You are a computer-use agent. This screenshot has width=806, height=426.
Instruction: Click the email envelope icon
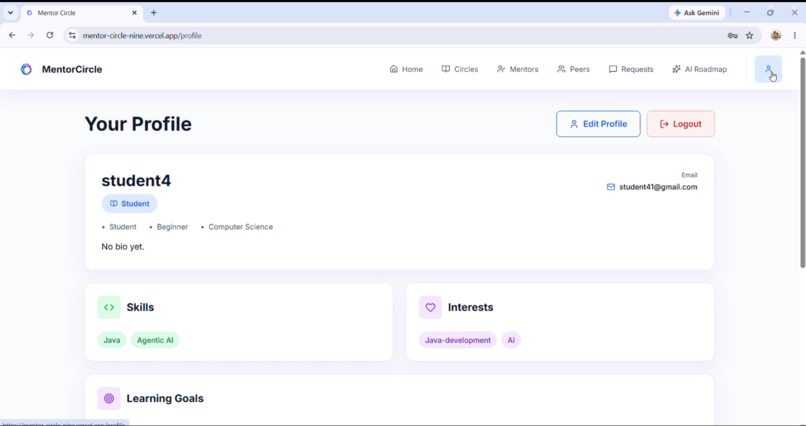point(611,187)
